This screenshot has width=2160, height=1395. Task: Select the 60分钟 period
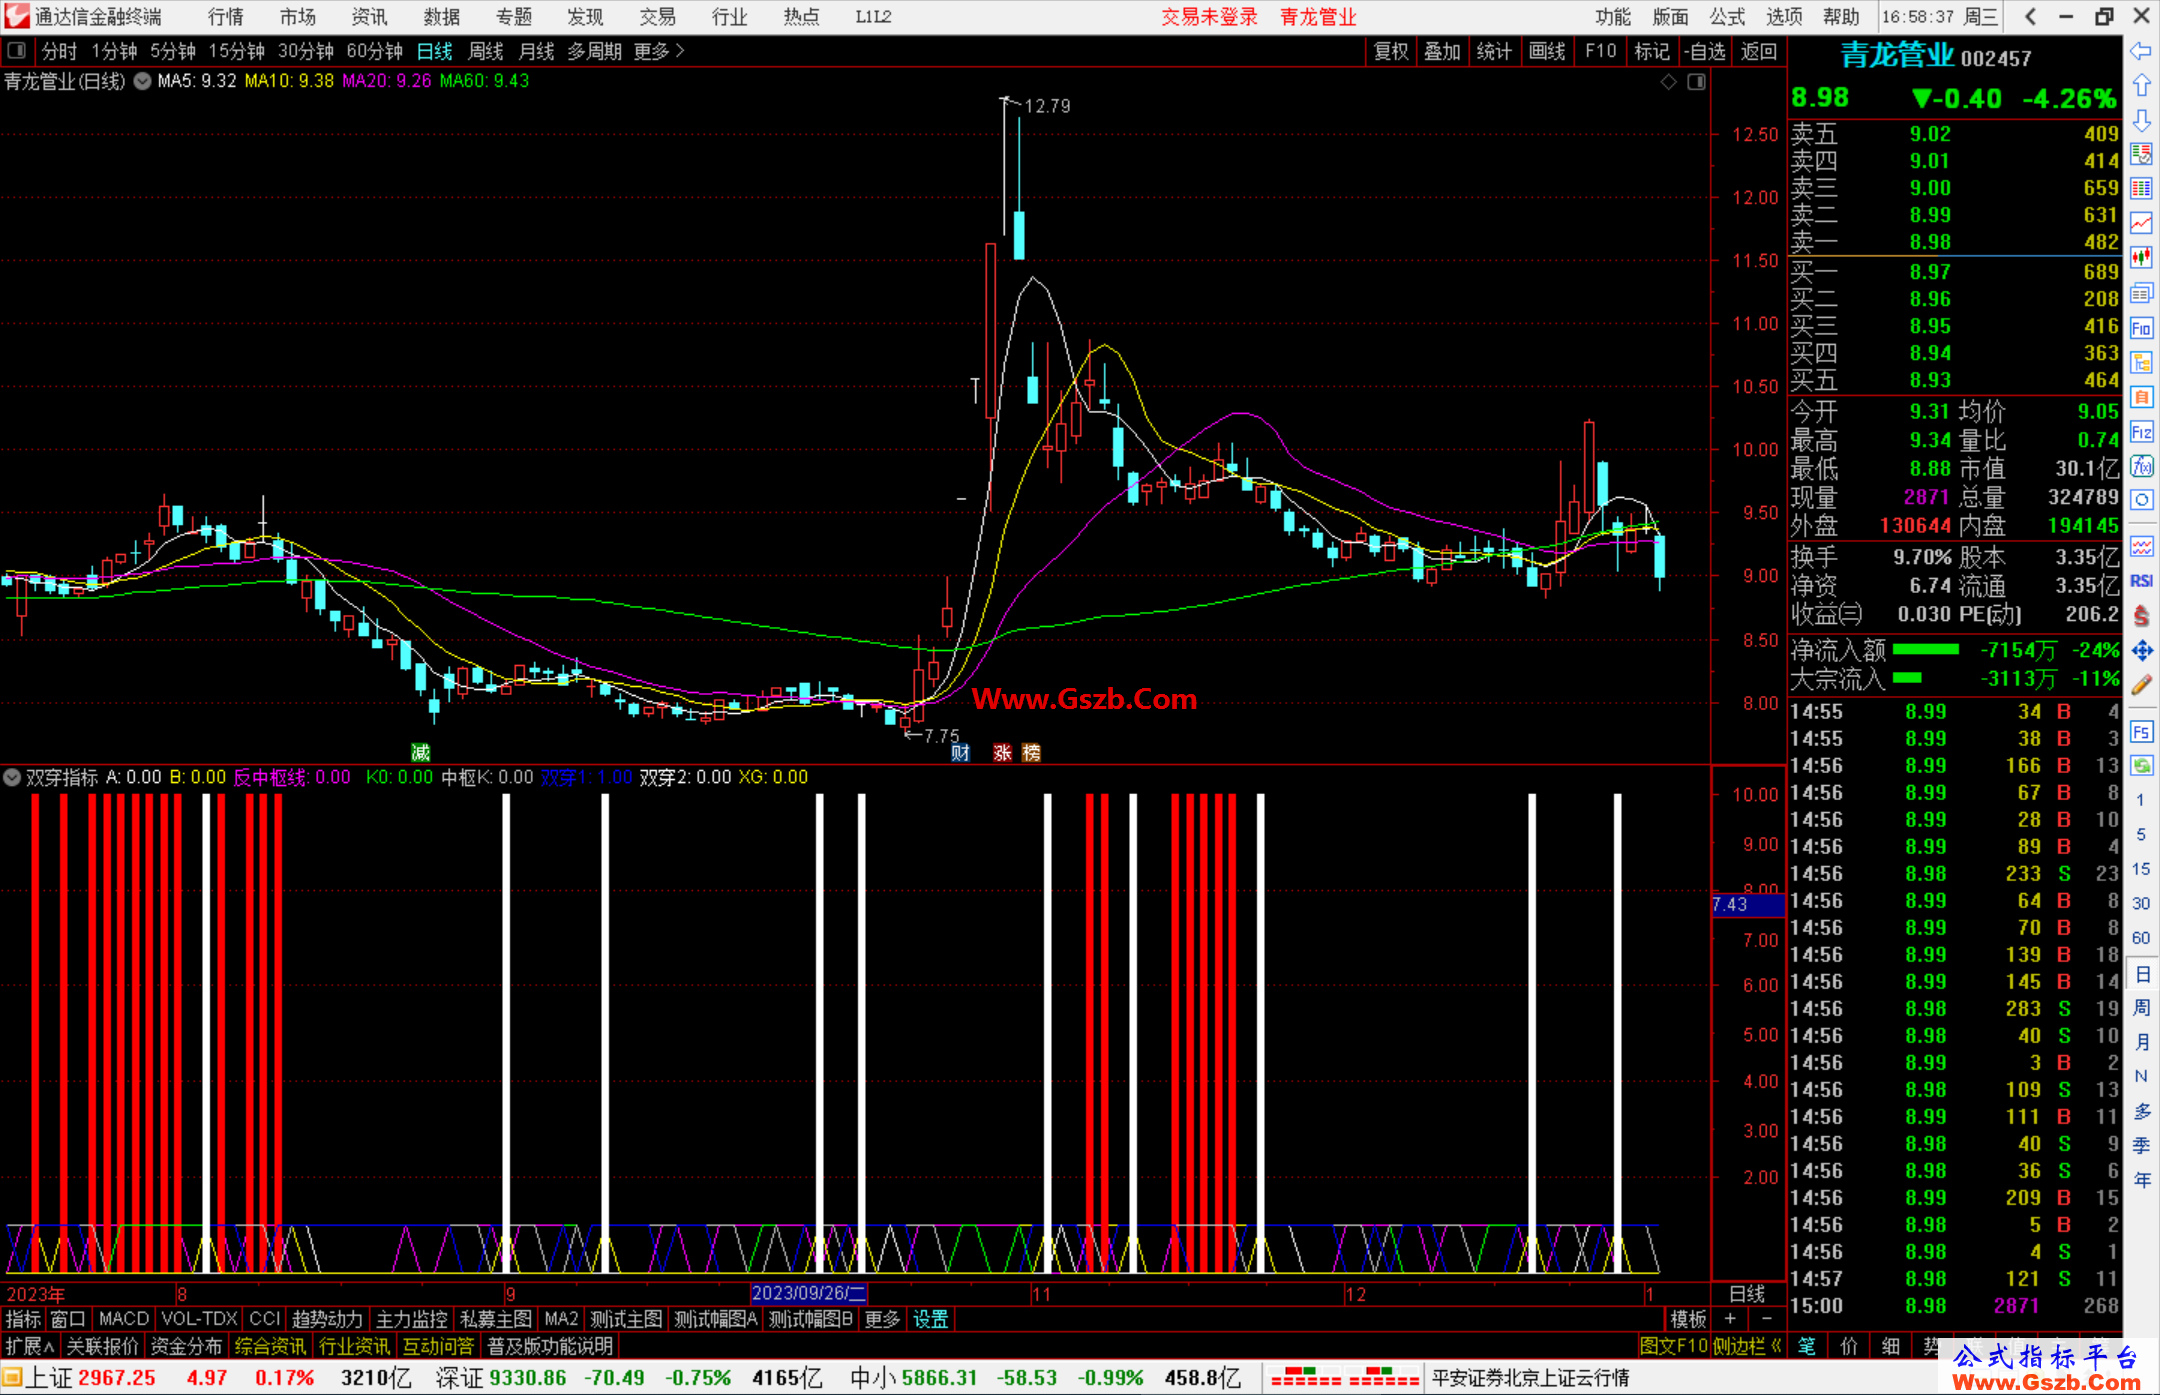tap(374, 51)
